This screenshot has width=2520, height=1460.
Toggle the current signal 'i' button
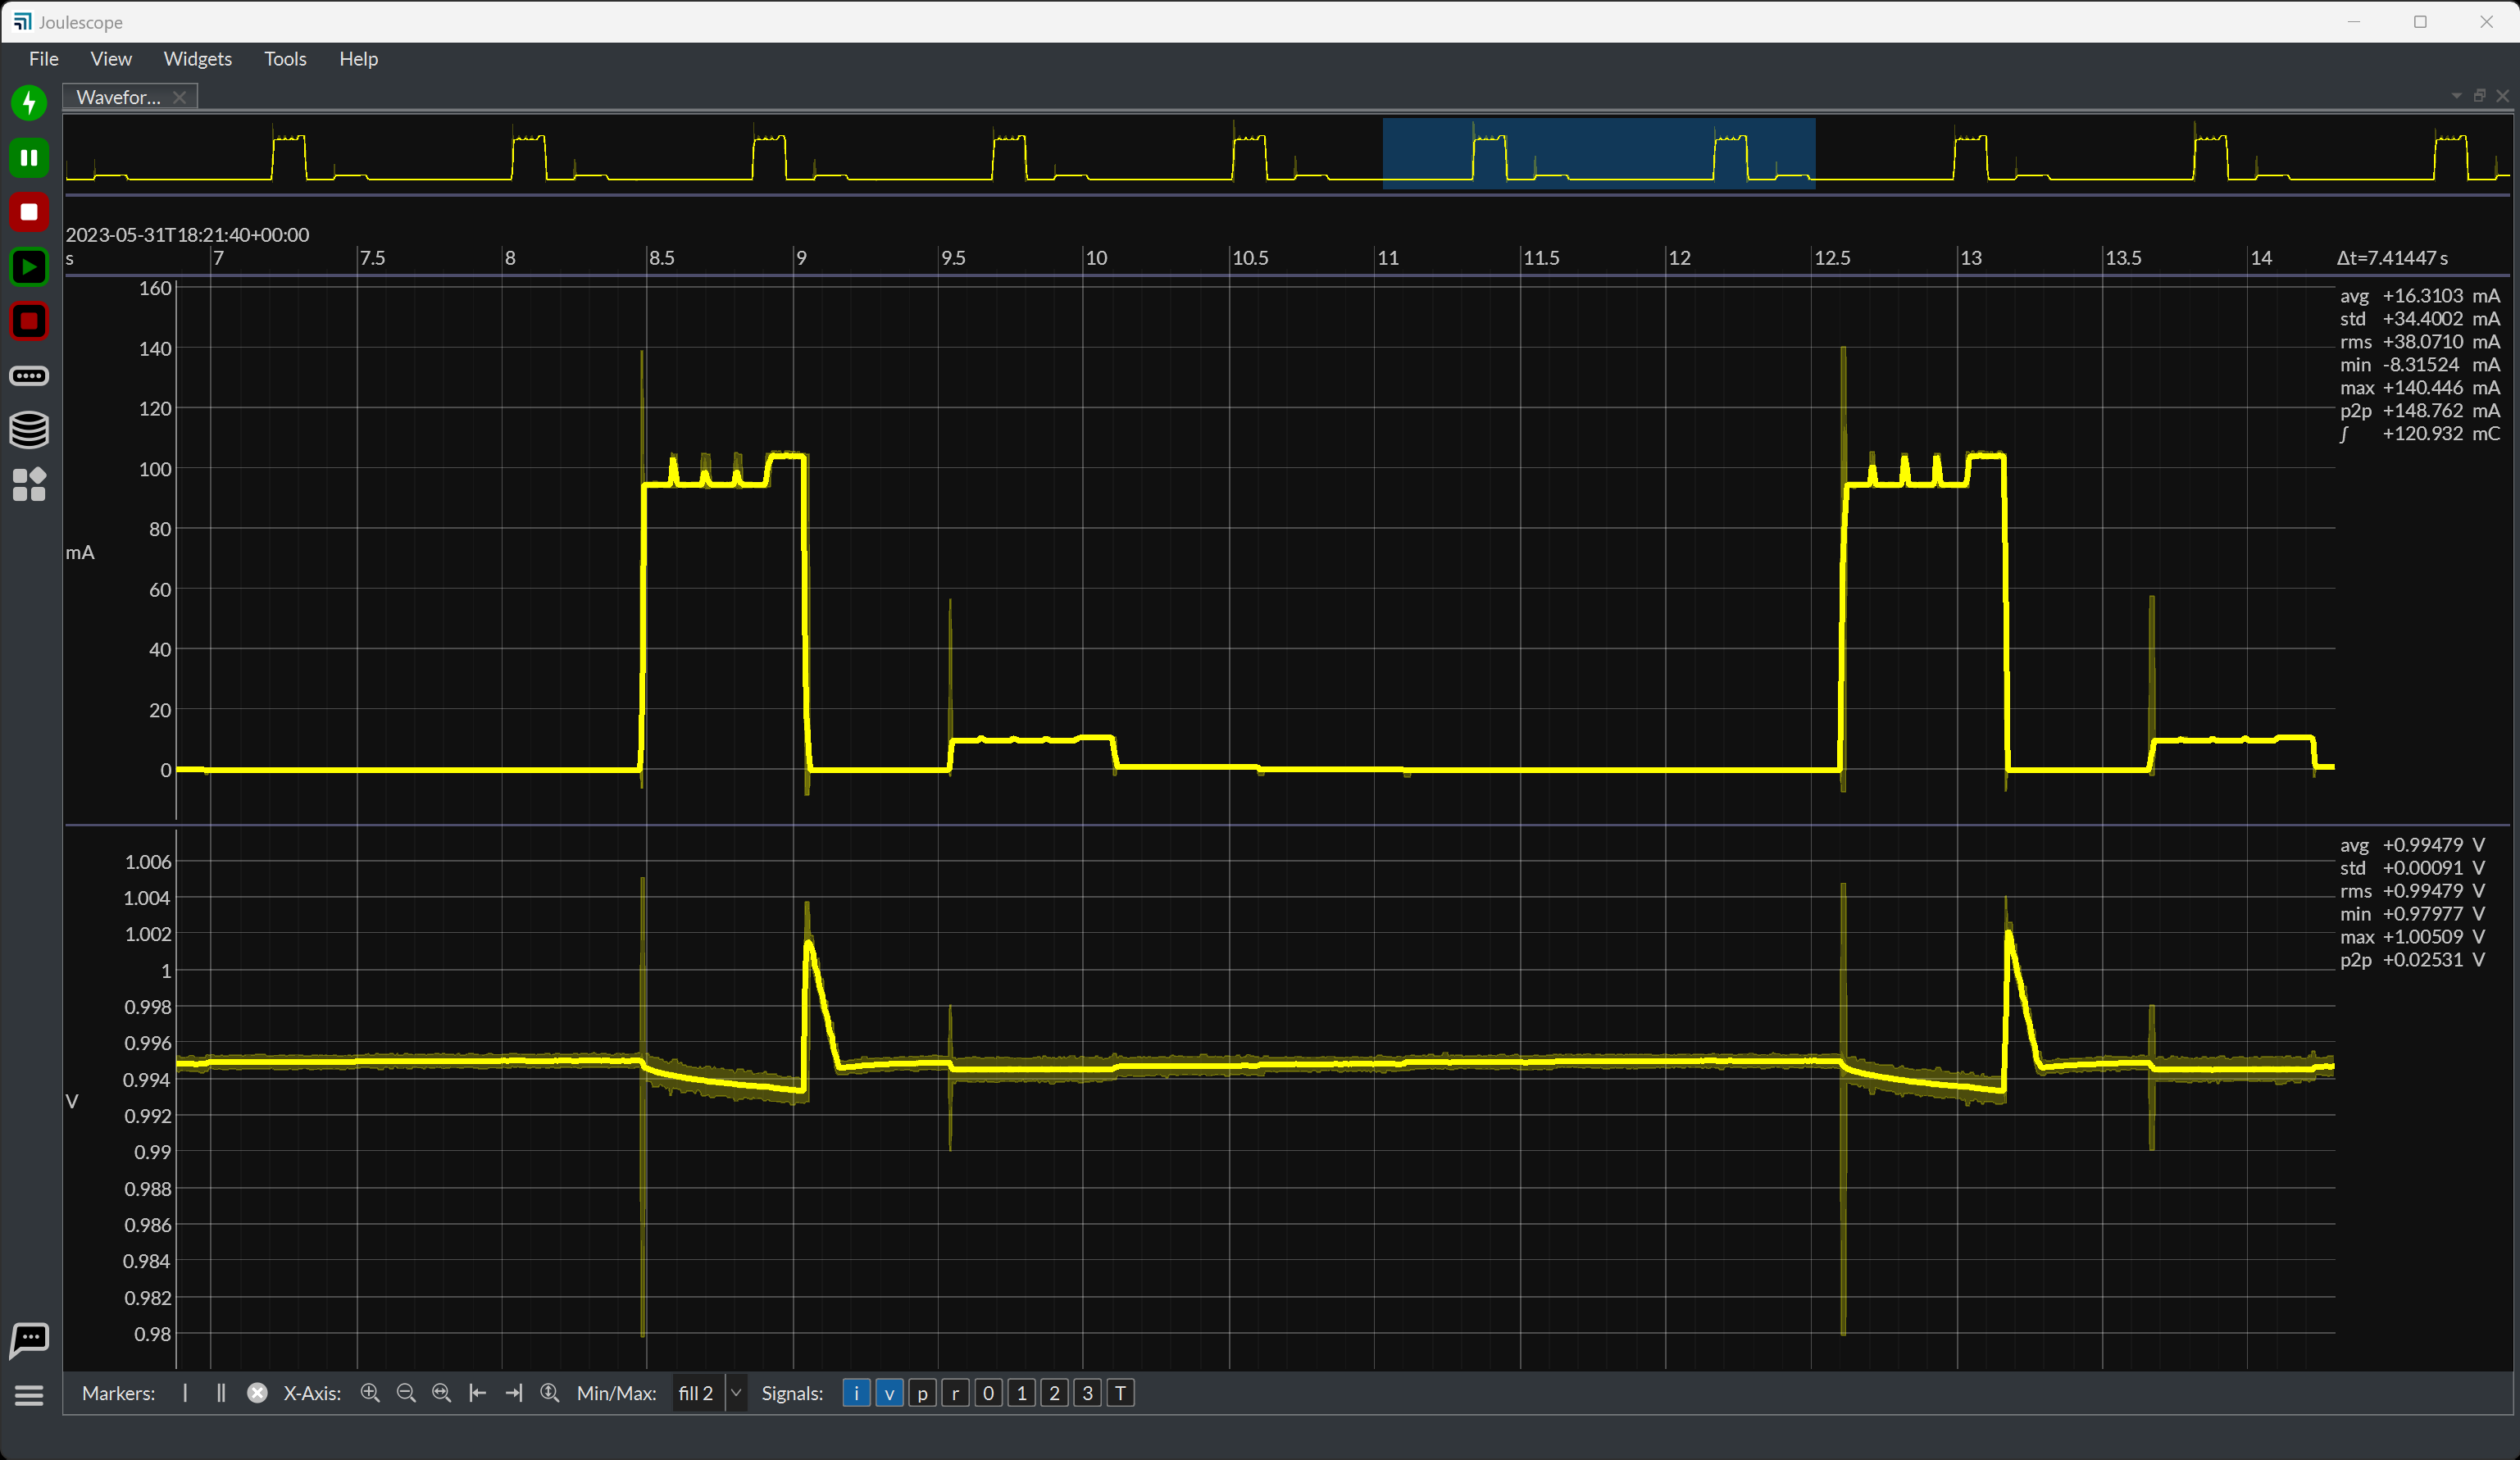click(856, 1393)
